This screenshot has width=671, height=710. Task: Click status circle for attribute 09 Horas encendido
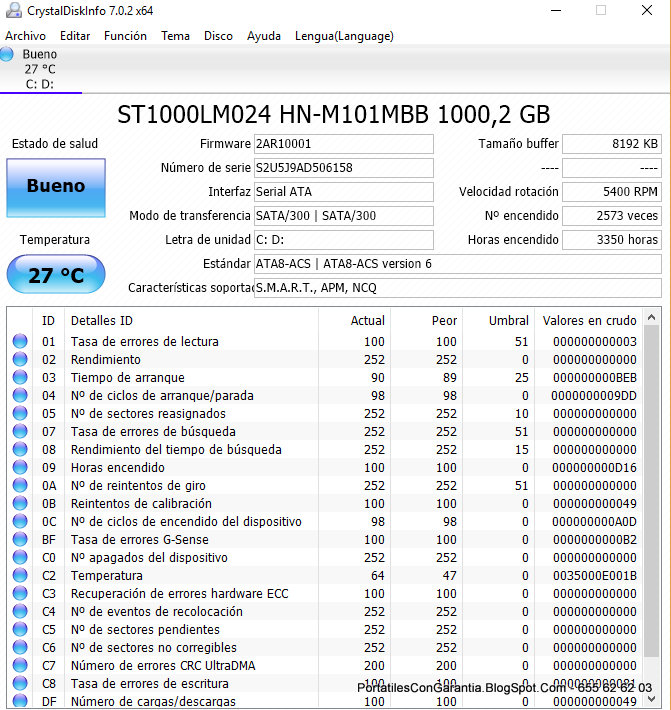pyautogui.click(x=20, y=467)
